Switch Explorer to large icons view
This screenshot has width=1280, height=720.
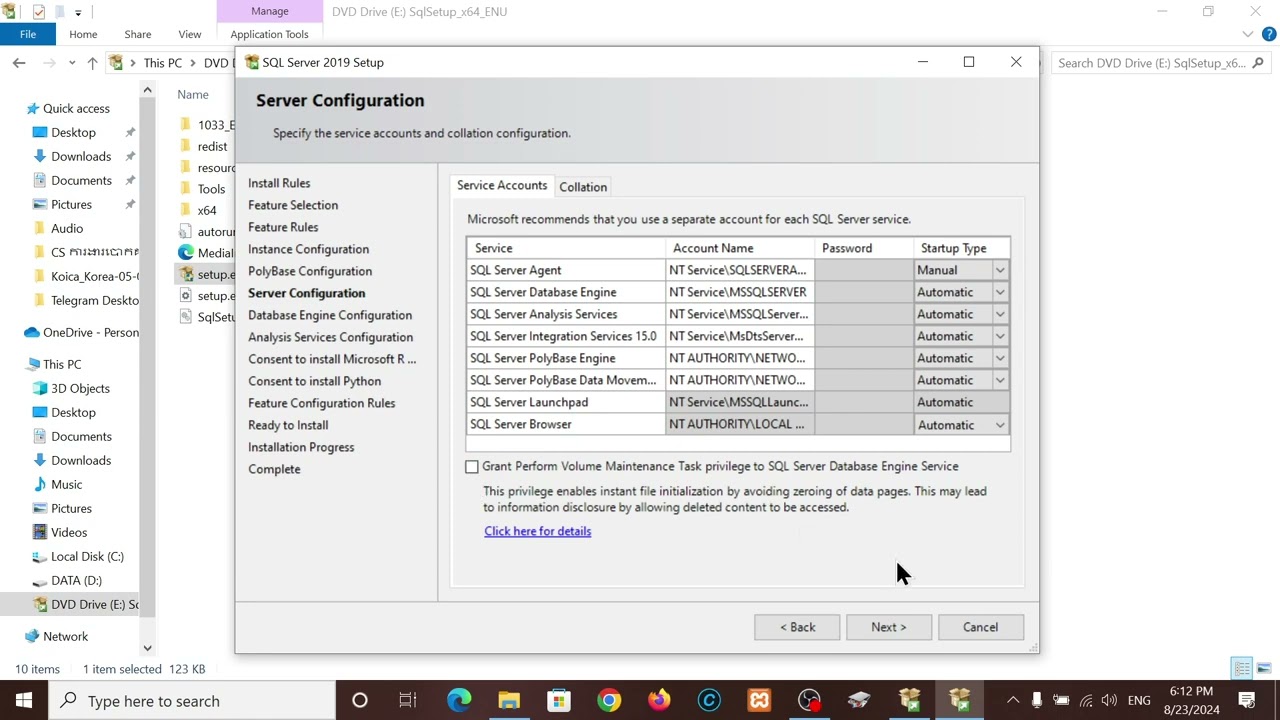point(1264,668)
